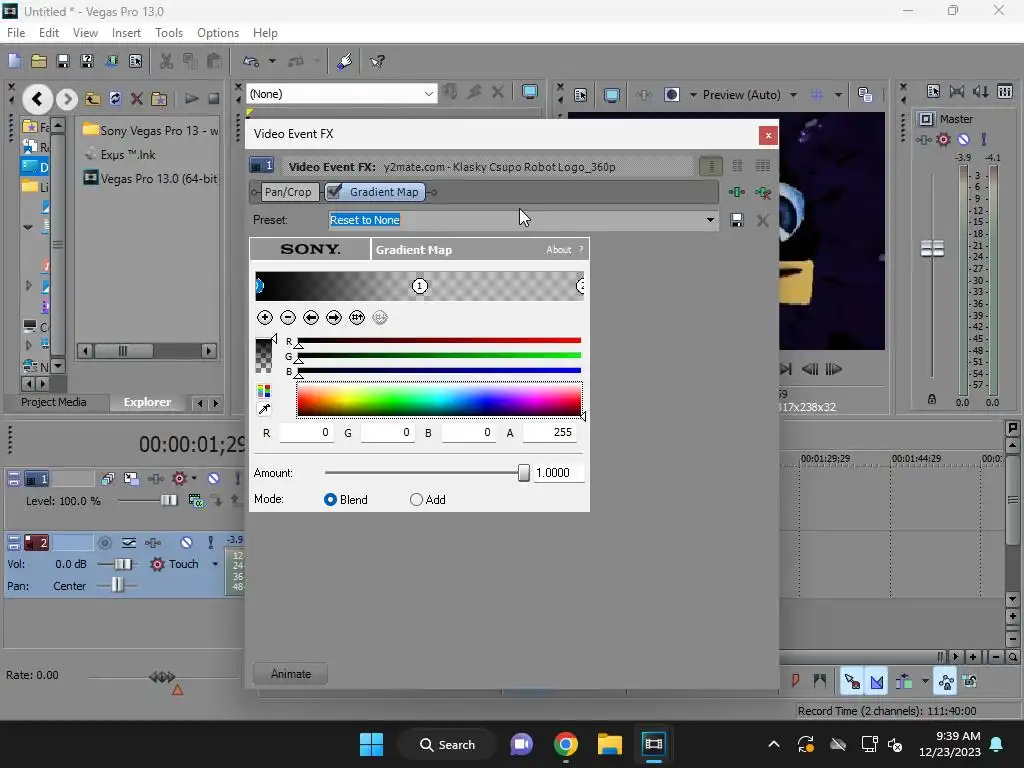This screenshot has width=1024, height=768.
Task: Go forward in Explorer panel
Action: point(67,99)
